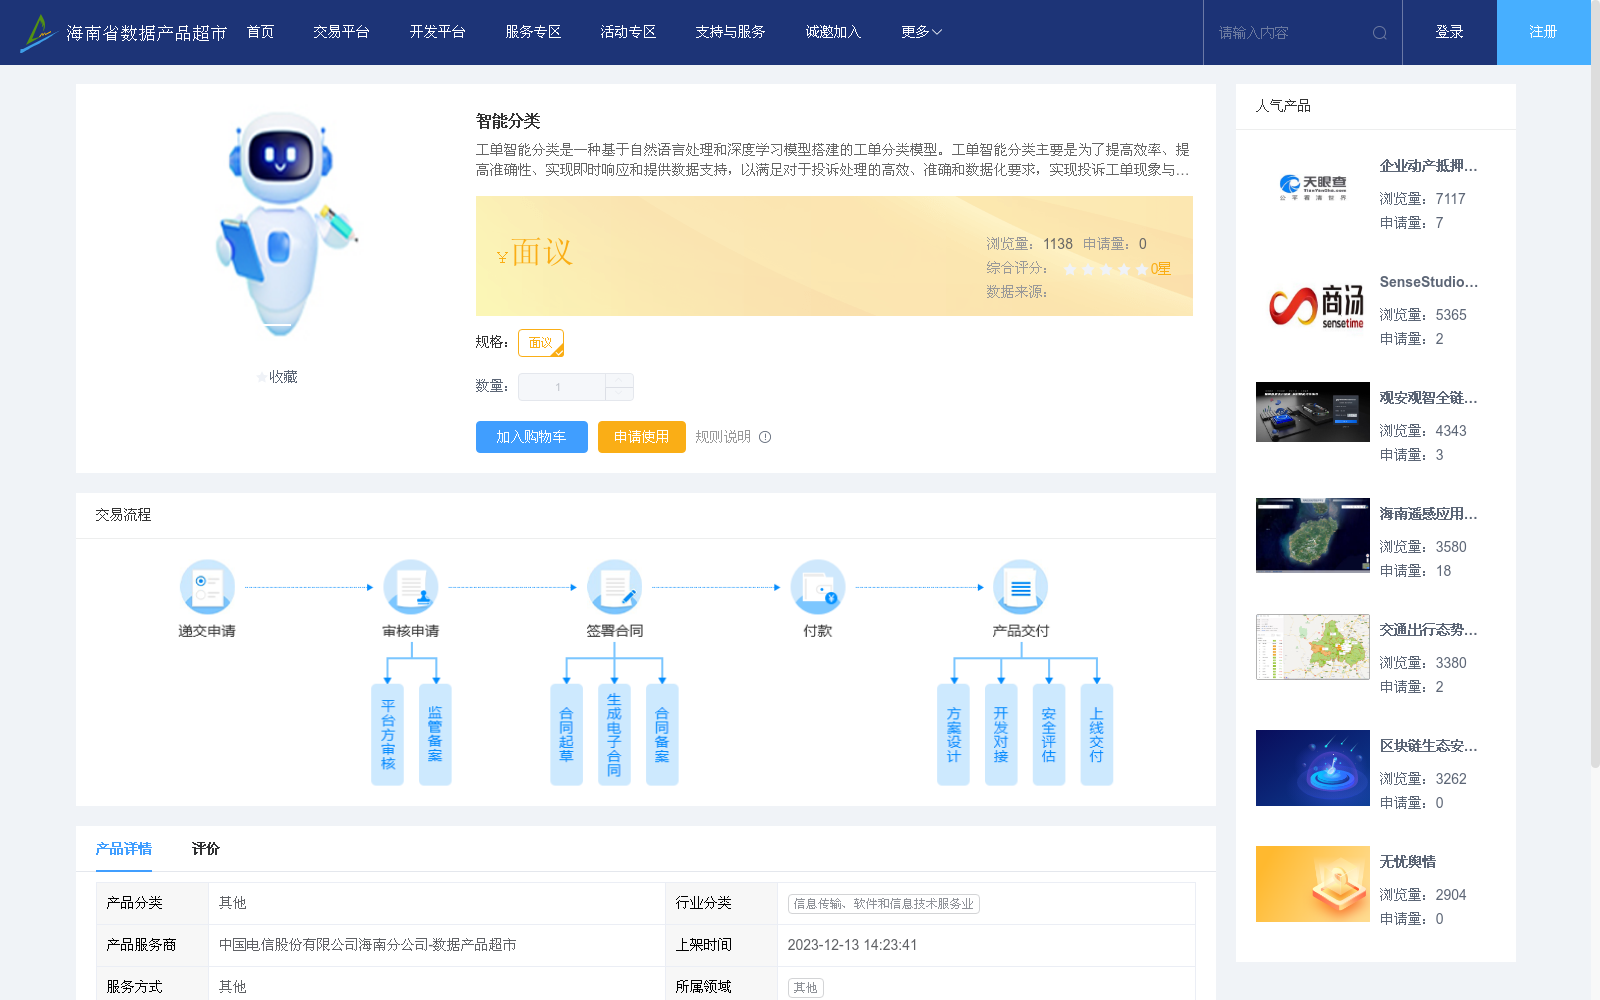This screenshot has width=1600, height=1000.
Task: Click the 合同备案 flow box
Action: tap(662, 734)
